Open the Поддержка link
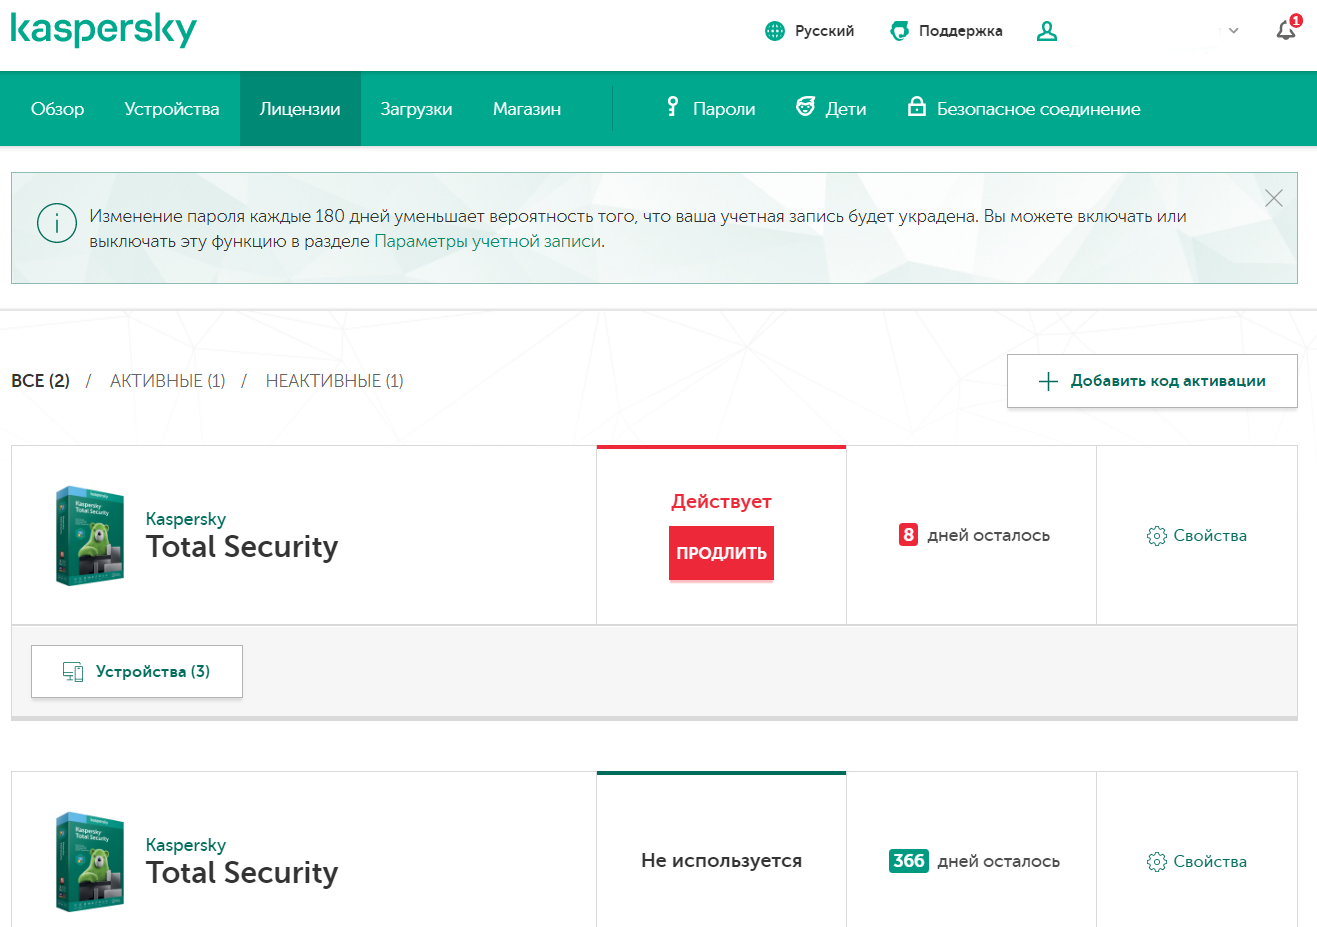Viewport: 1317px width, 927px height. tap(961, 31)
